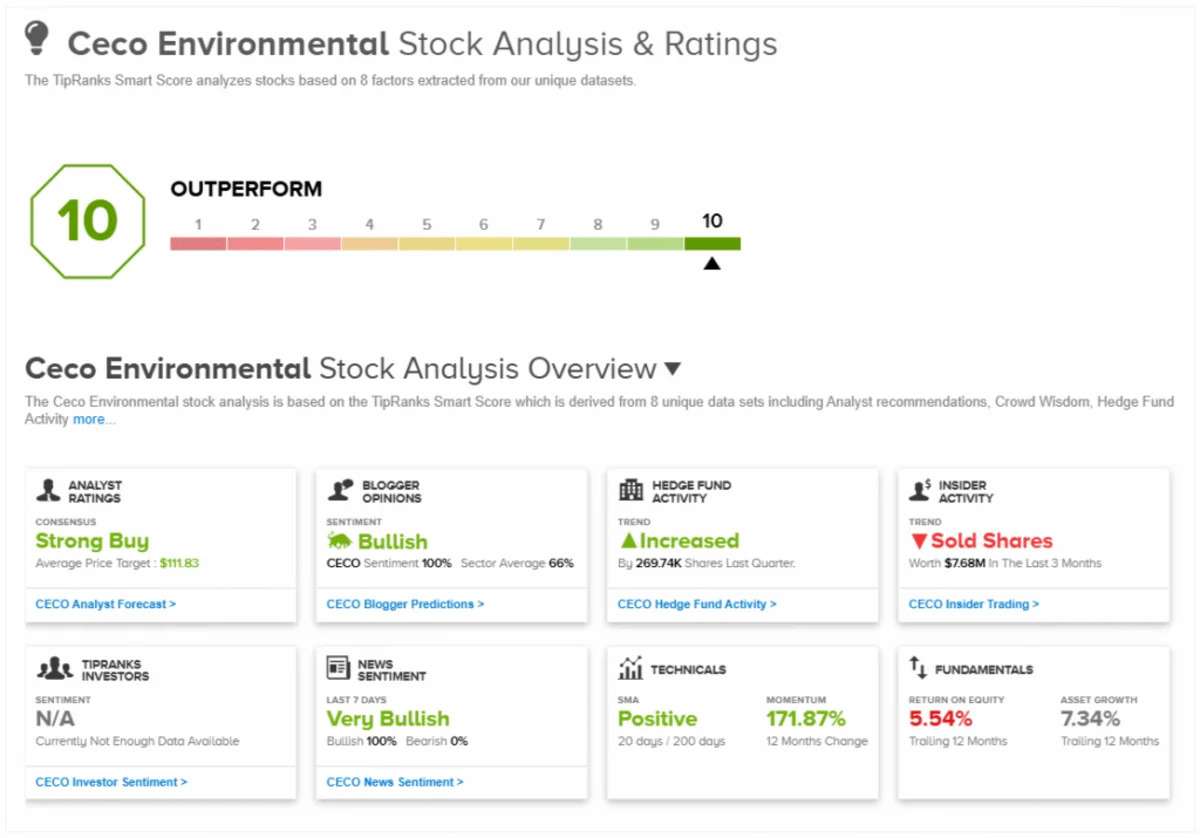Click the lightbulb icon beside the title
The image size is (1200, 838).
pyautogui.click(x=37, y=38)
